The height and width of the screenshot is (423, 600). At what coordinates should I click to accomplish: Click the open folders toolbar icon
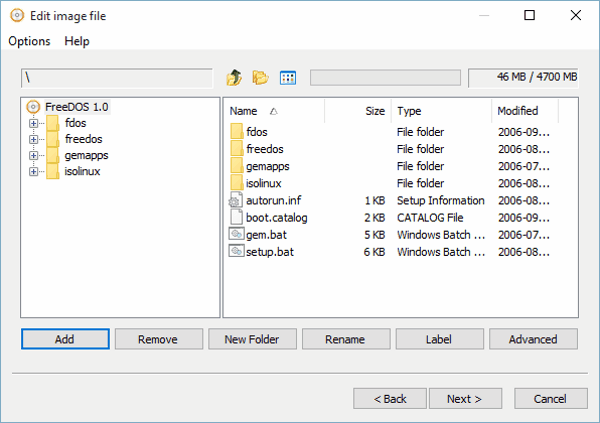tap(261, 78)
